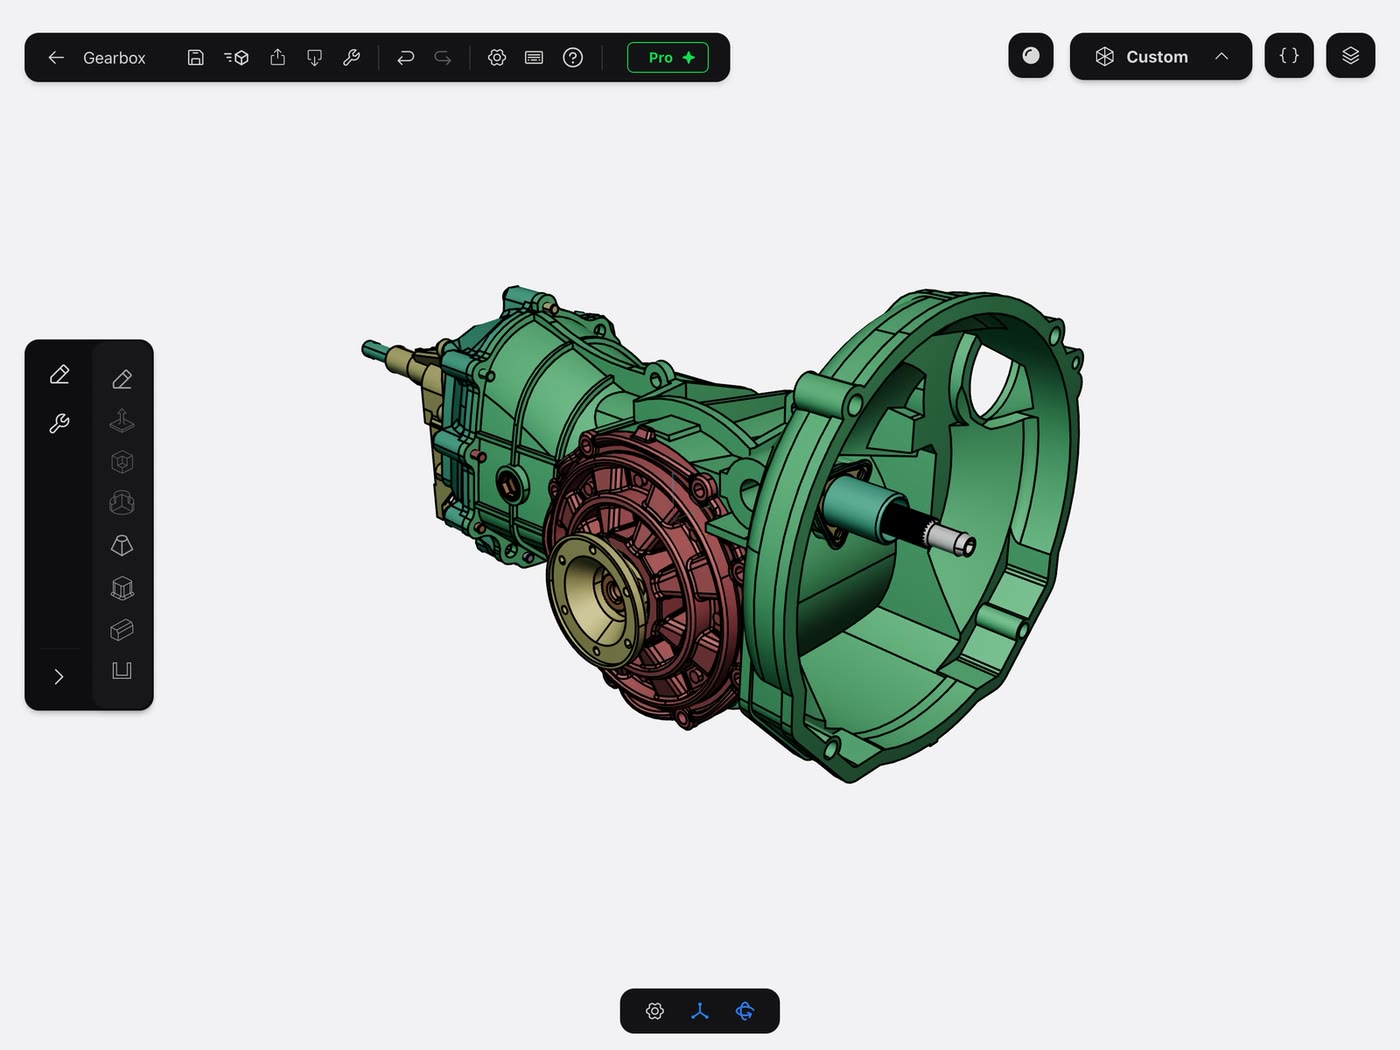Viewport: 1400px width, 1050px height.
Task: Open the keyboard shortcuts icon
Action: tap(534, 58)
